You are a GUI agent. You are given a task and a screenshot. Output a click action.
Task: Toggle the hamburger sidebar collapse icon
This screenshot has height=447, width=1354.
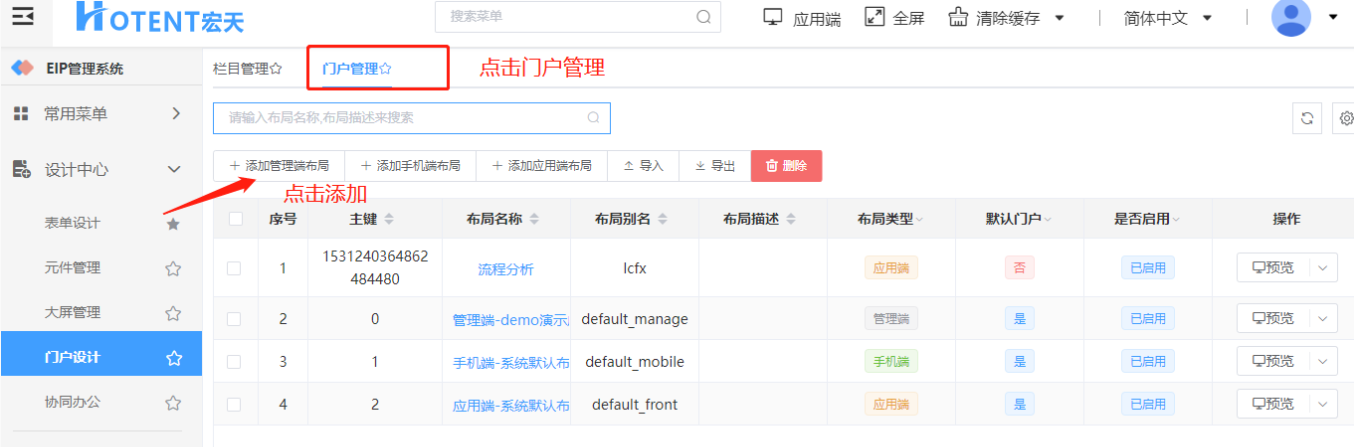pos(22,16)
